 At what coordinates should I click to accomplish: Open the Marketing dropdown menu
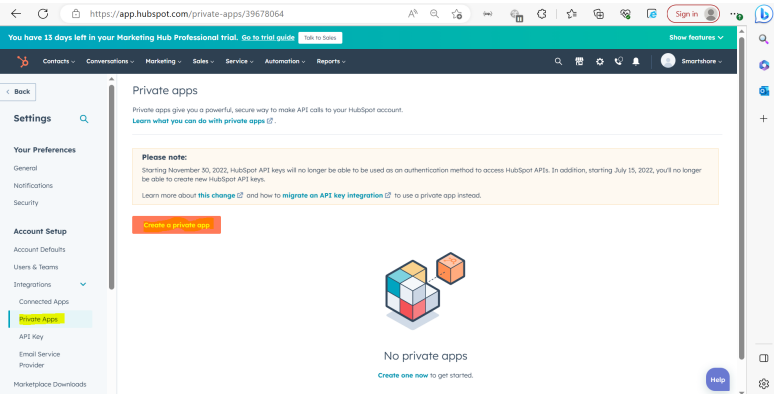pos(163,61)
